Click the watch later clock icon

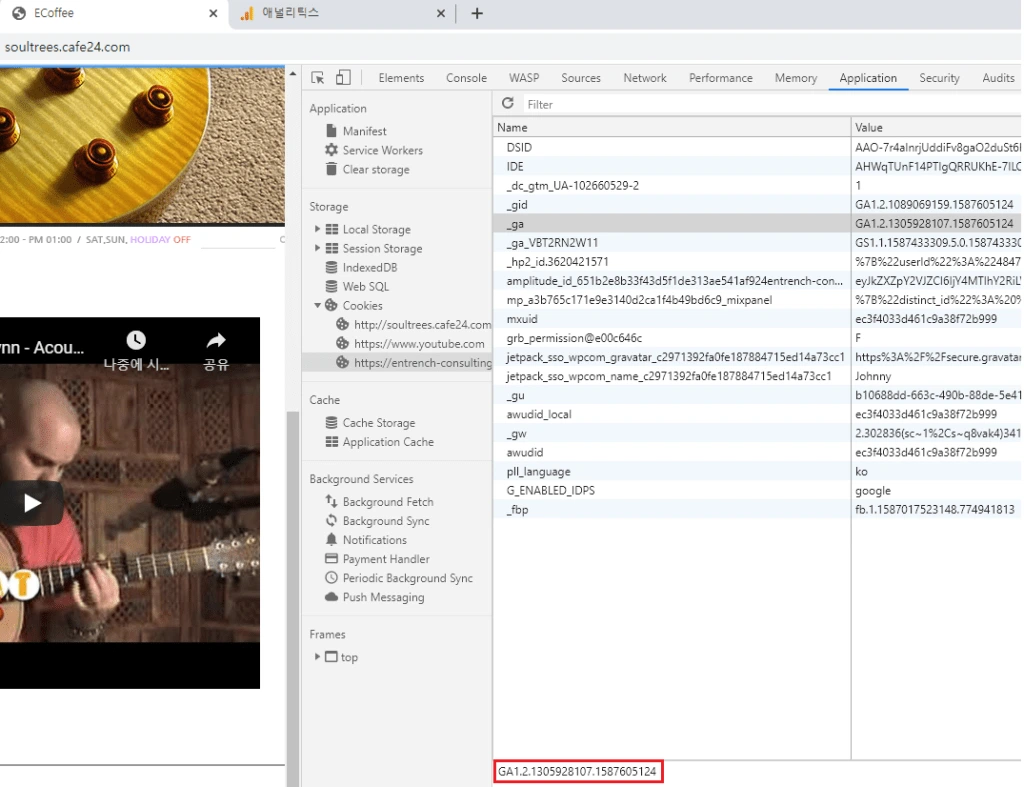coord(136,340)
